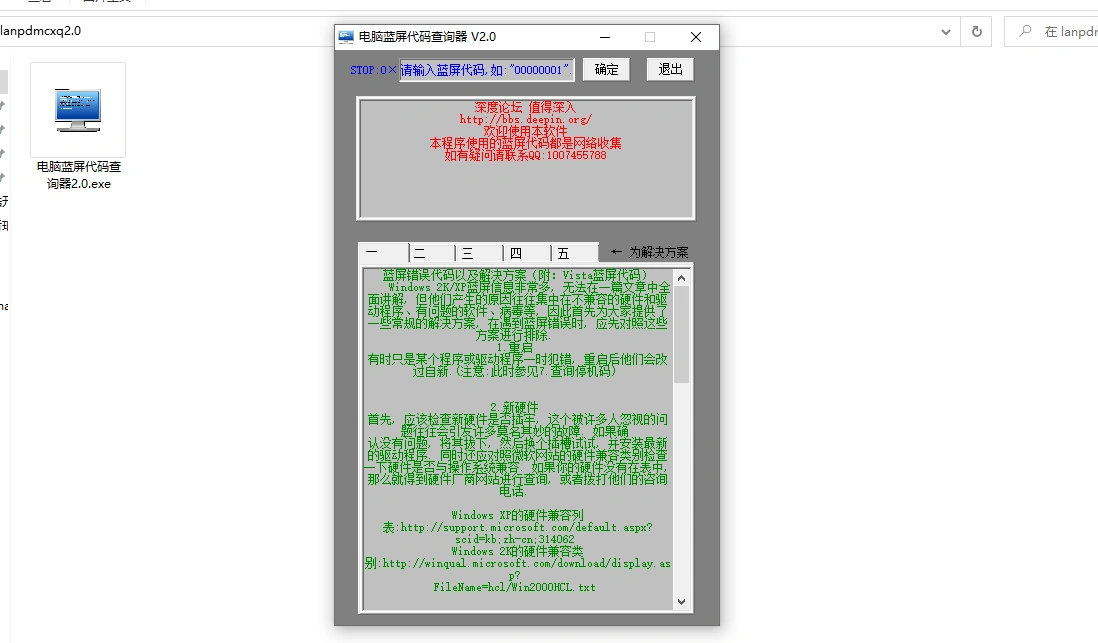The width and height of the screenshot is (1098, 643).
Task: Go to the 四 solution tab
Action: [x=527, y=253]
